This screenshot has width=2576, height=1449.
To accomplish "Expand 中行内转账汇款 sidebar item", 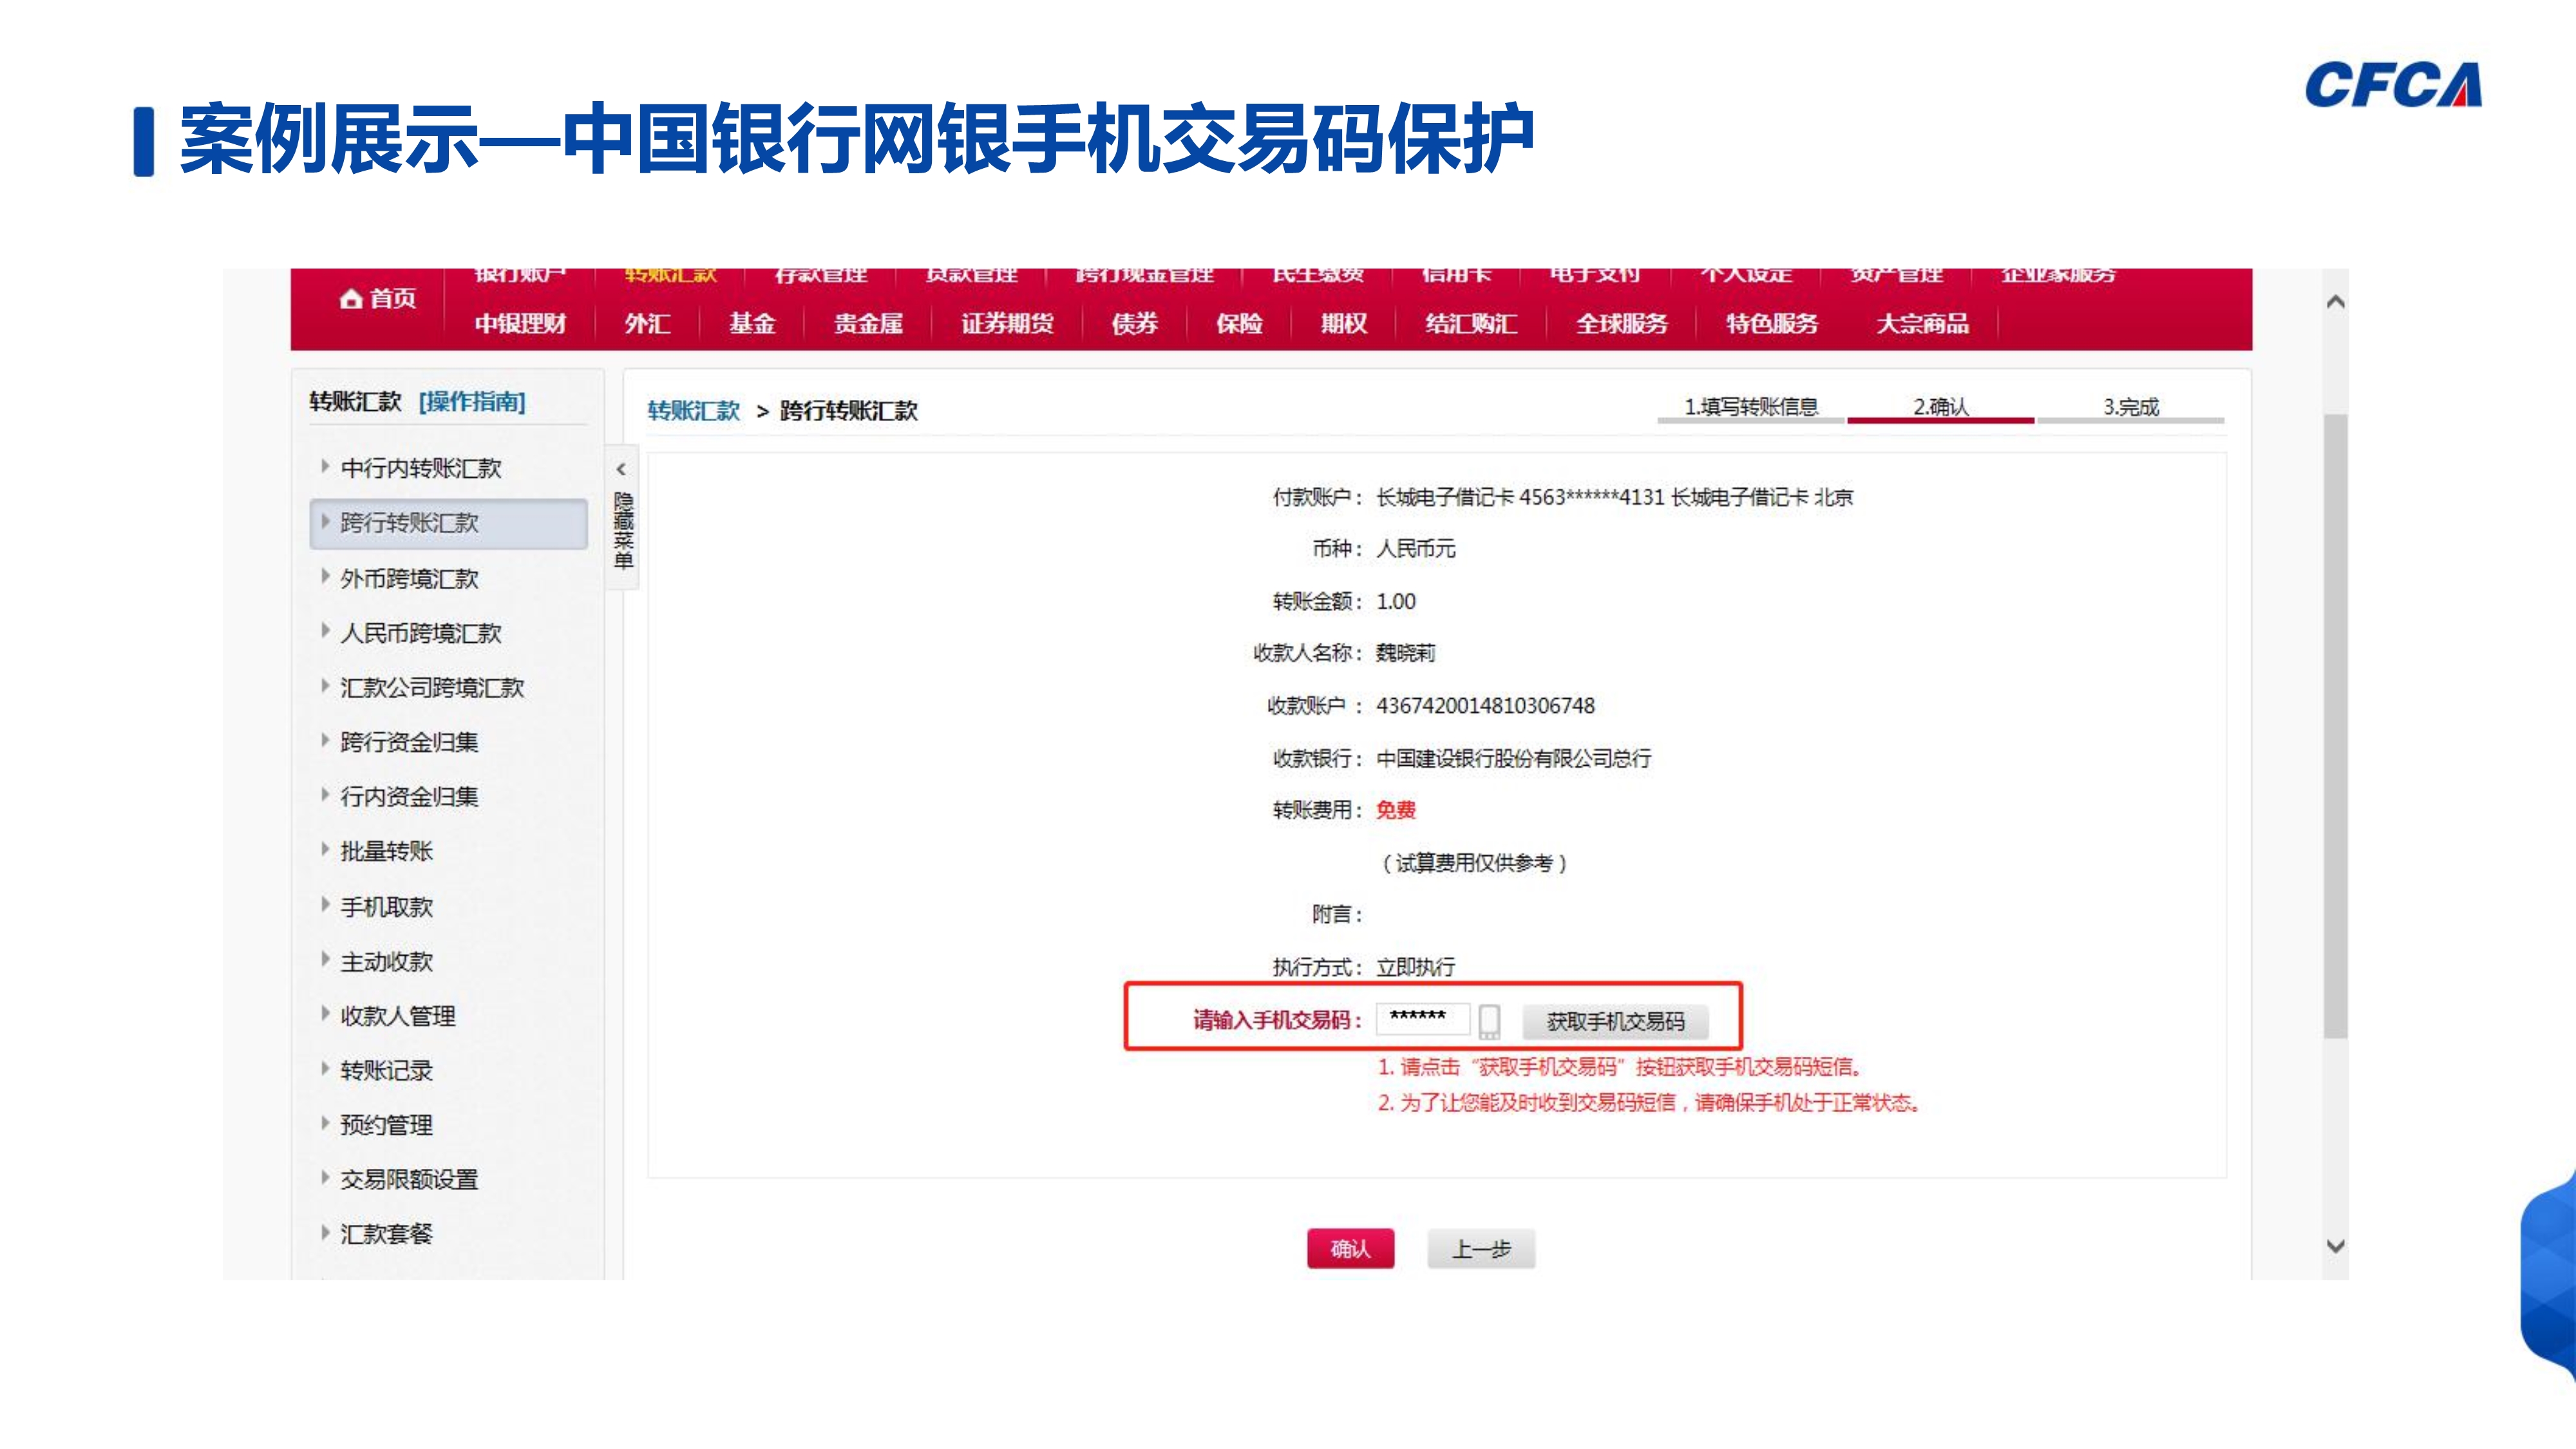I will [x=420, y=468].
